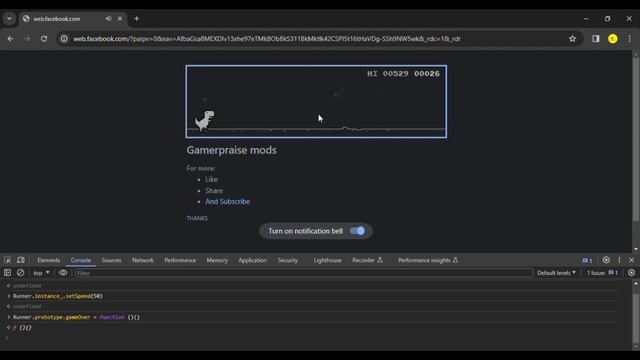Reload the current page

click(x=44, y=39)
